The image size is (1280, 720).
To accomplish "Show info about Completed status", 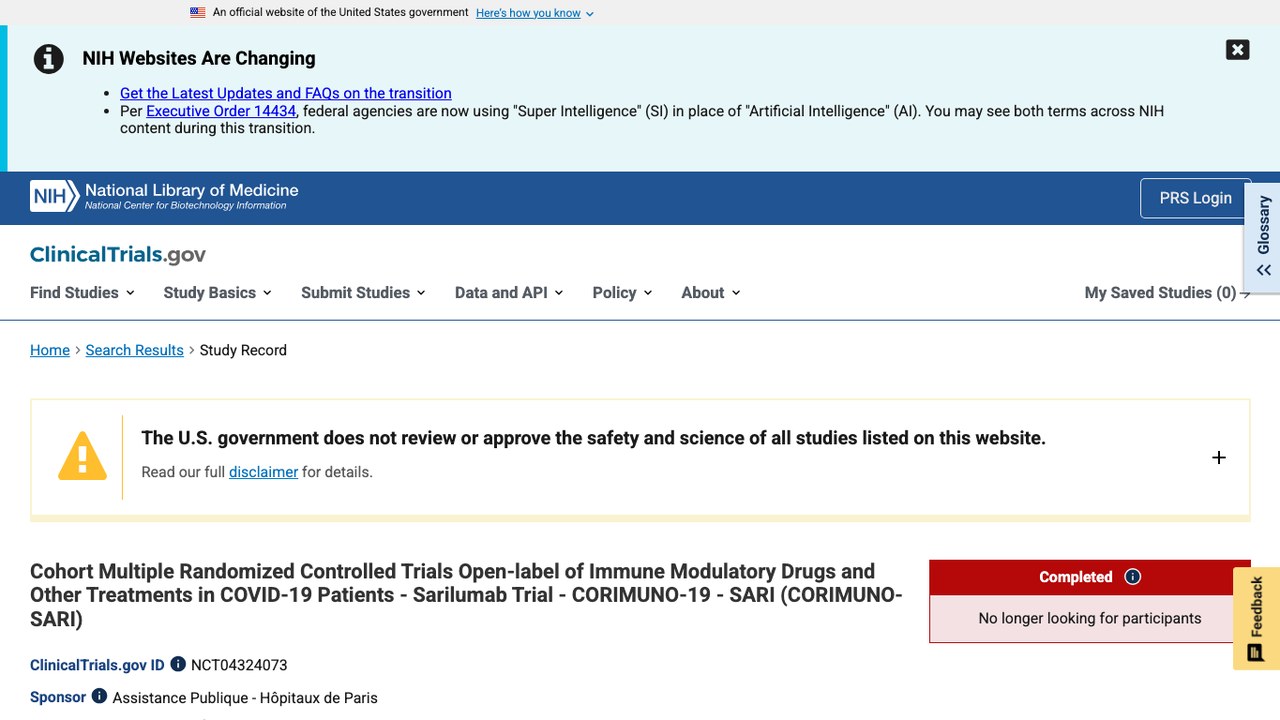I will pos(1133,577).
